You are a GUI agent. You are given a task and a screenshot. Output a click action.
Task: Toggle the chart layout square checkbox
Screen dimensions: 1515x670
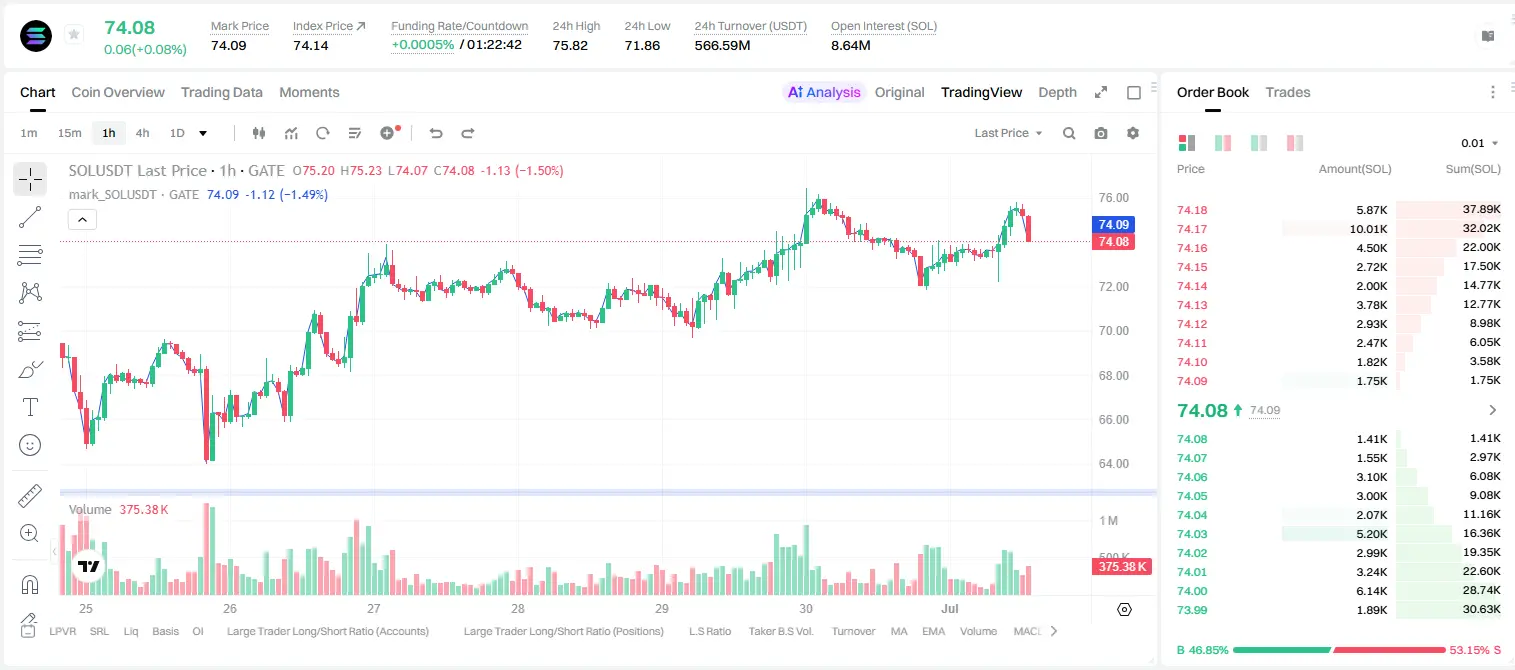coord(1134,92)
